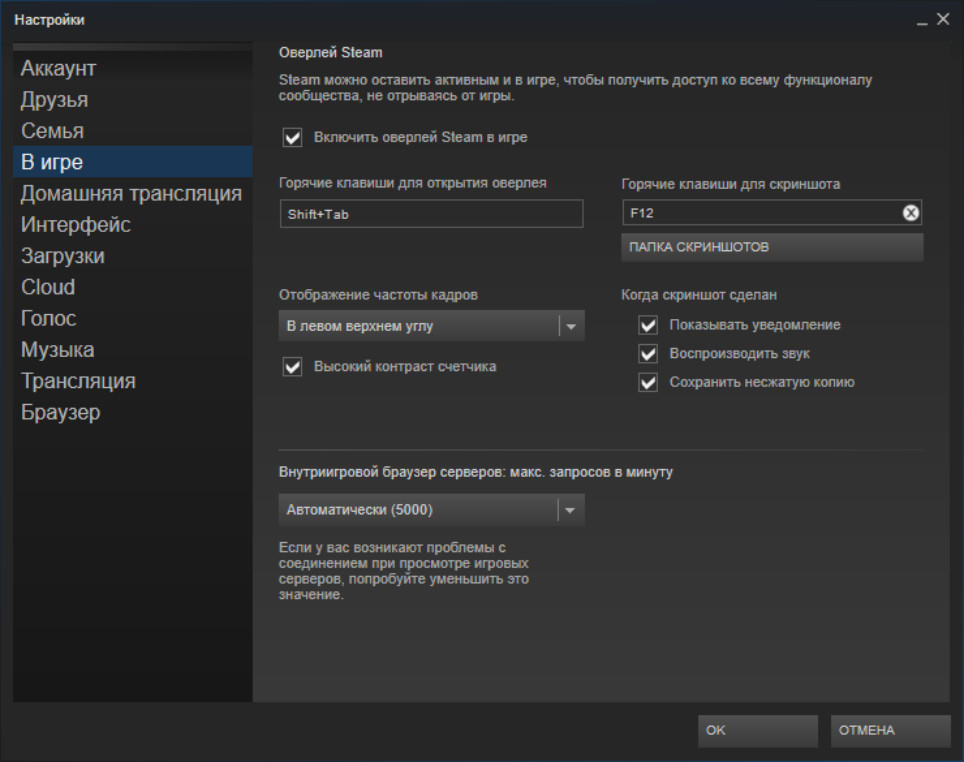
Task: Clear the F12 screenshot hotkey field
Action: (x=910, y=213)
